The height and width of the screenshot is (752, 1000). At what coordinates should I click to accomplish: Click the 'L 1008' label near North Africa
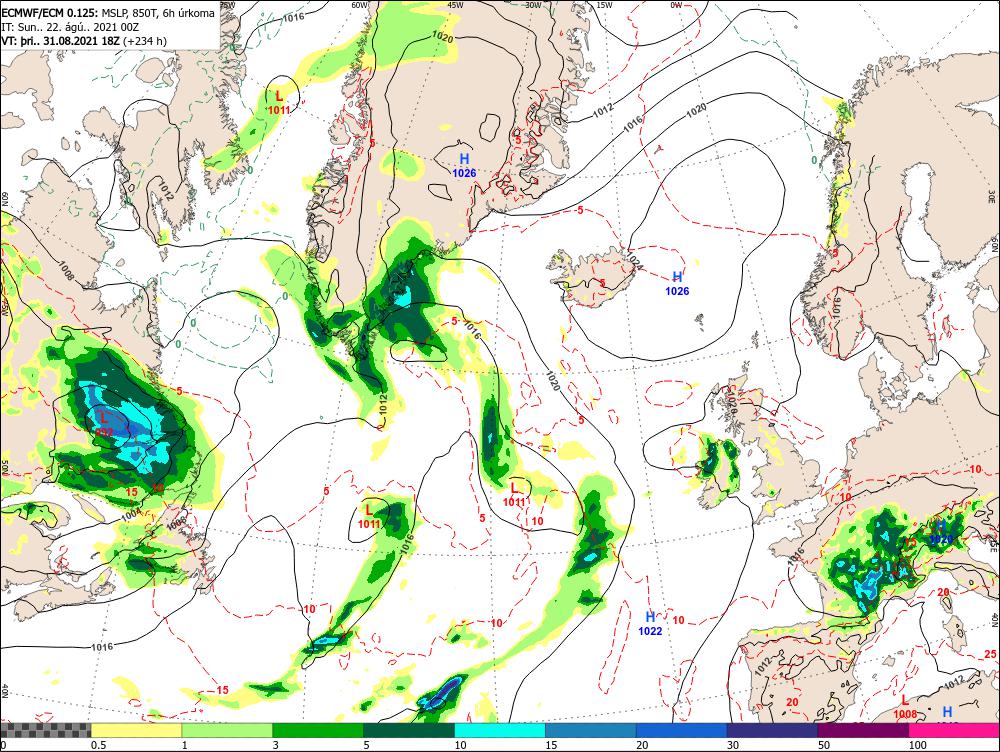[905, 708]
